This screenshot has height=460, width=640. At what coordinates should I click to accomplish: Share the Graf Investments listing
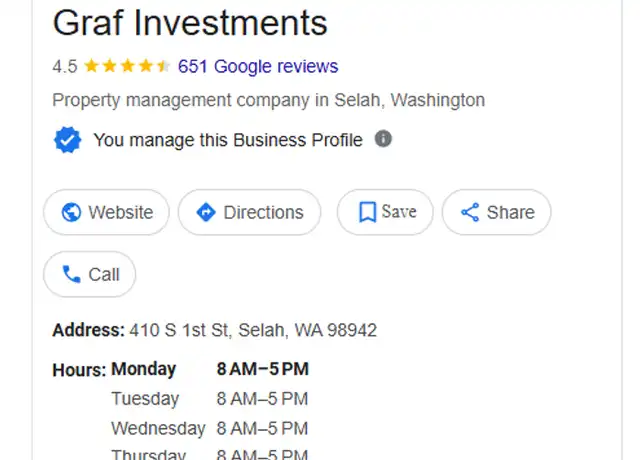(x=496, y=212)
